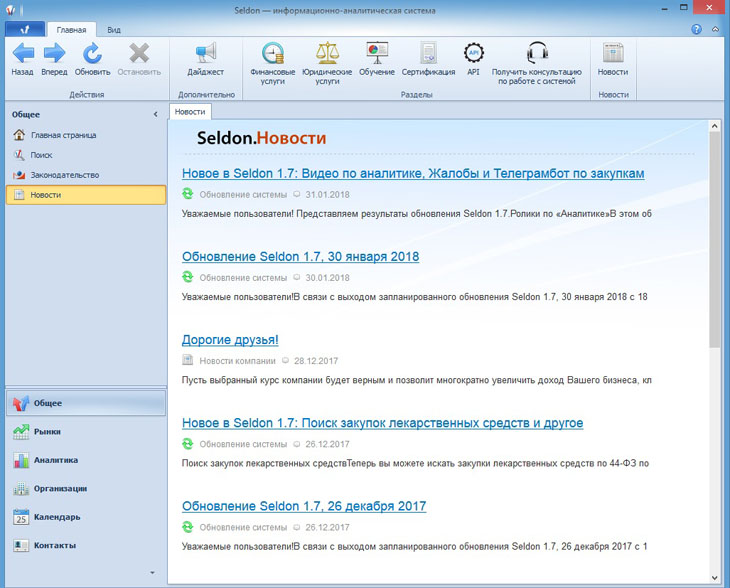730x588 pixels.
Task: Open the Дорогие друзья! article
Action: coord(230,340)
